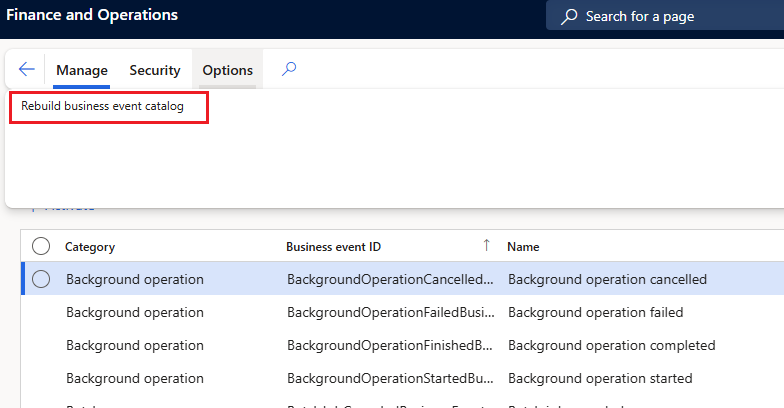The image size is (784, 408).
Task: Open the action pane search magnifier
Action: [289, 69]
